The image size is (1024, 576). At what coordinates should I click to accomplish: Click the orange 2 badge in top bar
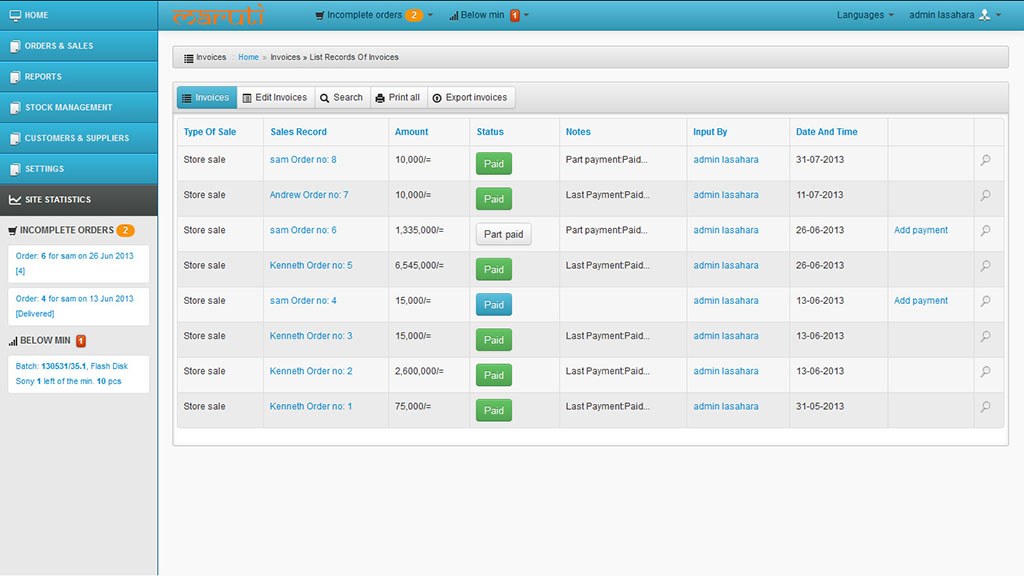coord(413,15)
